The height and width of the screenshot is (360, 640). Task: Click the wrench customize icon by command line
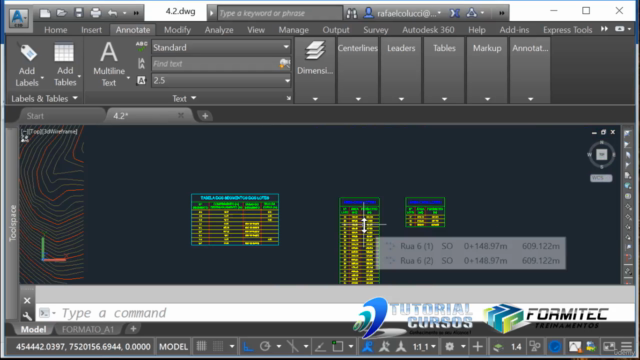(x=27, y=316)
